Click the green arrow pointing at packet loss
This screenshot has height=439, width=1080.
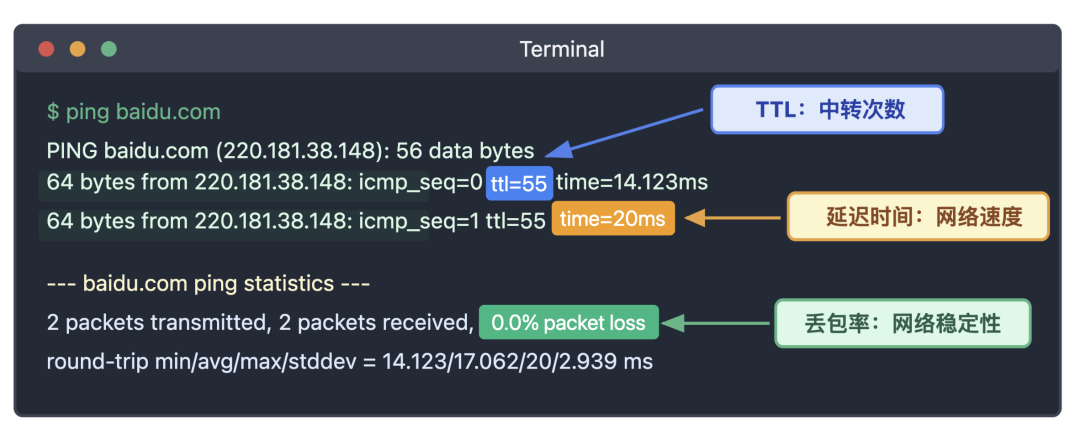719,323
